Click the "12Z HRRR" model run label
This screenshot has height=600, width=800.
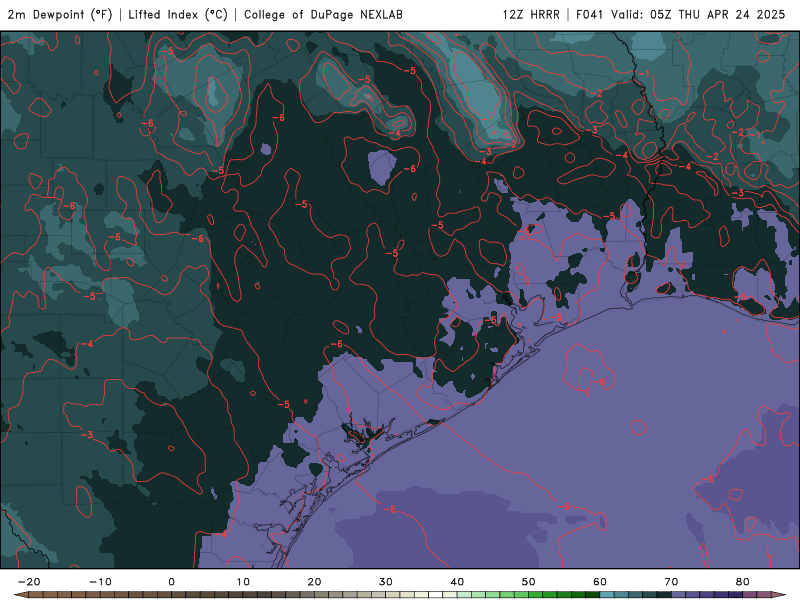click(x=531, y=15)
